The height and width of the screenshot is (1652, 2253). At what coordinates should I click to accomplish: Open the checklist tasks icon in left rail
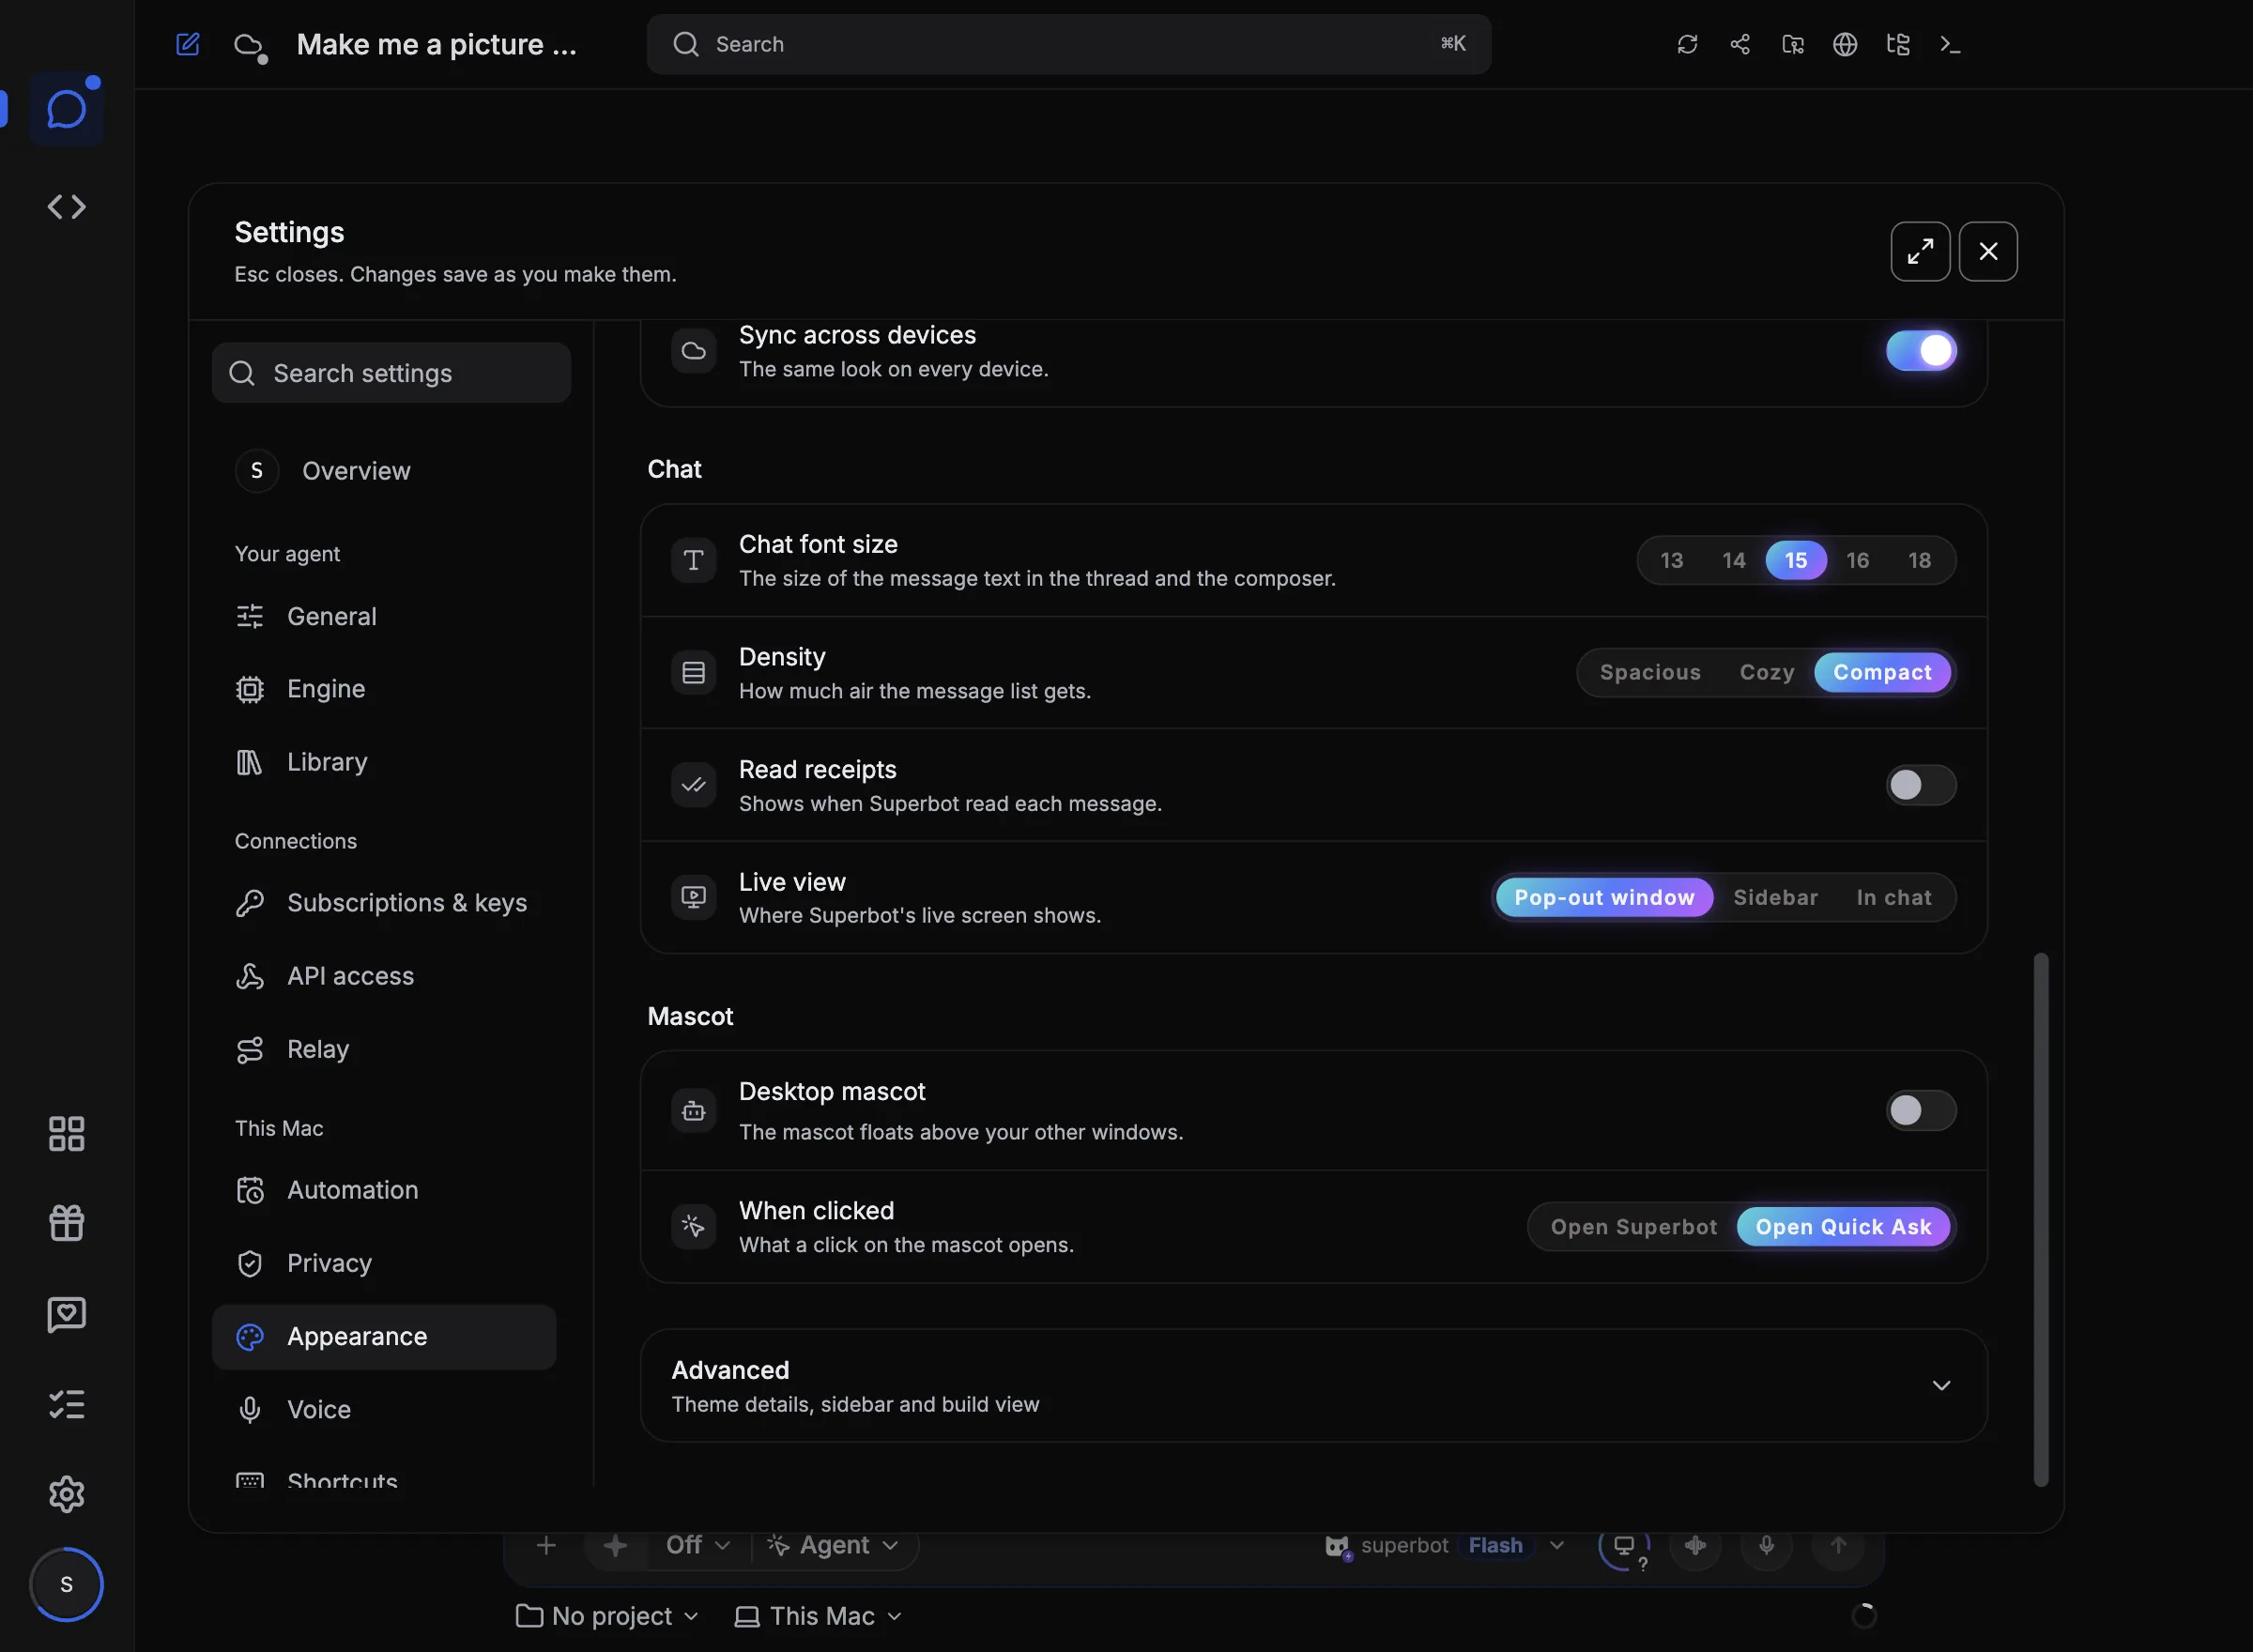click(66, 1404)
